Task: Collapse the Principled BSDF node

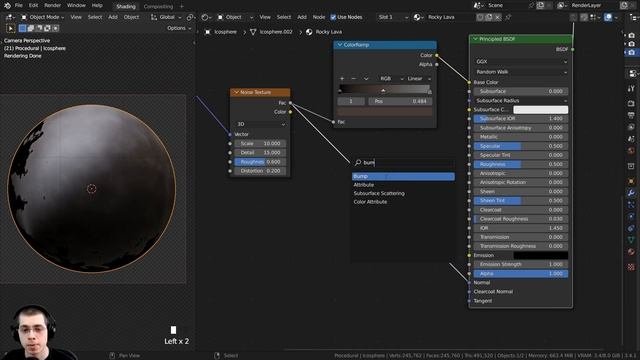Action: 475,39
